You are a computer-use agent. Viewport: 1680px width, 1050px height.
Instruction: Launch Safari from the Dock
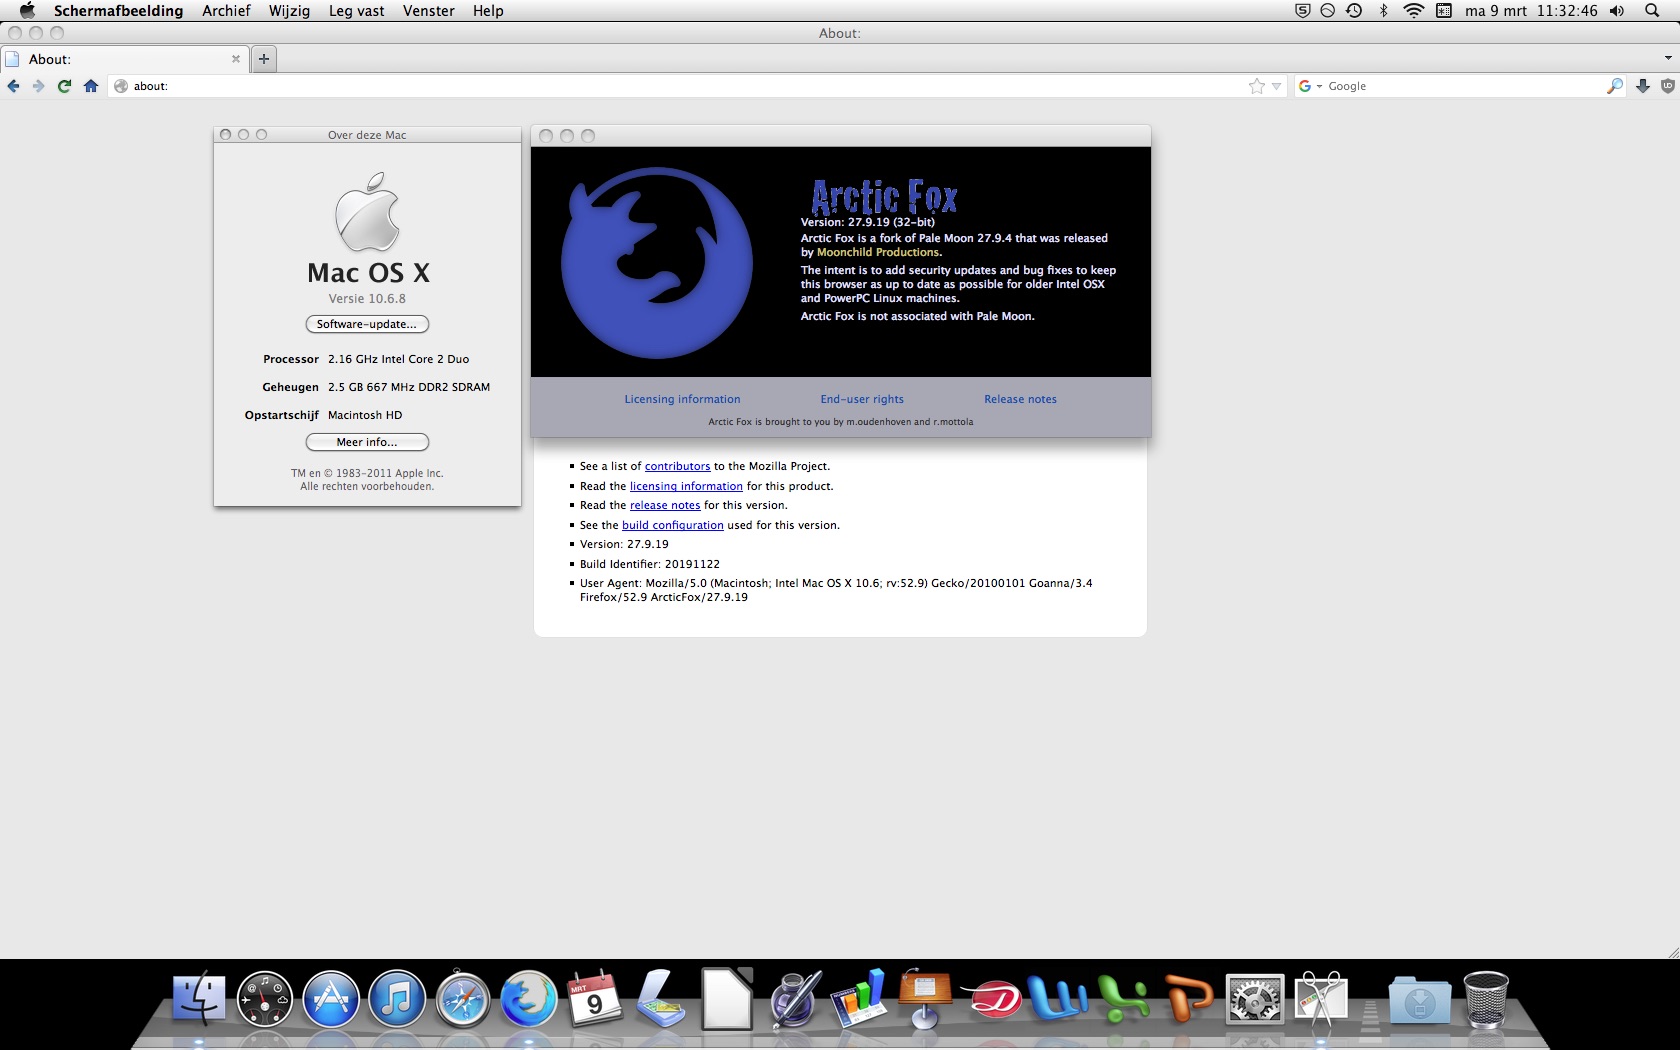pos(463,999)
